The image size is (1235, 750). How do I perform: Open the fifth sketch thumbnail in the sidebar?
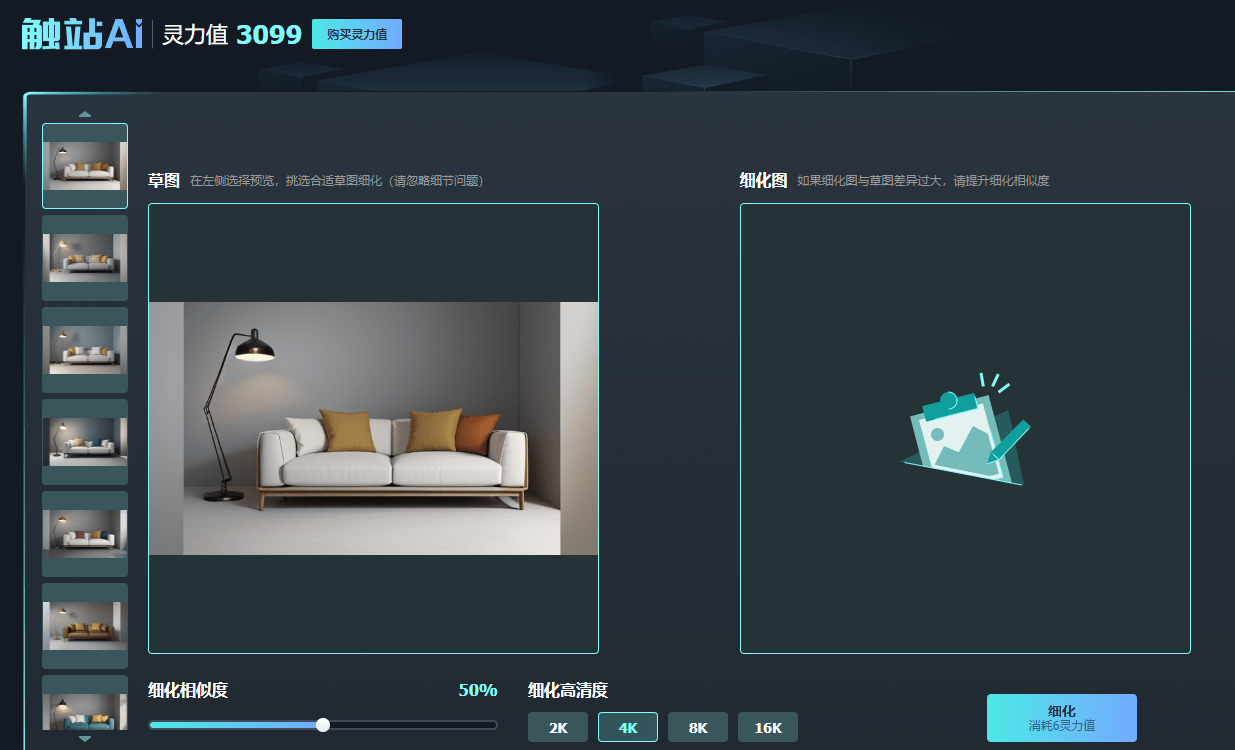(x=85, y=534)
